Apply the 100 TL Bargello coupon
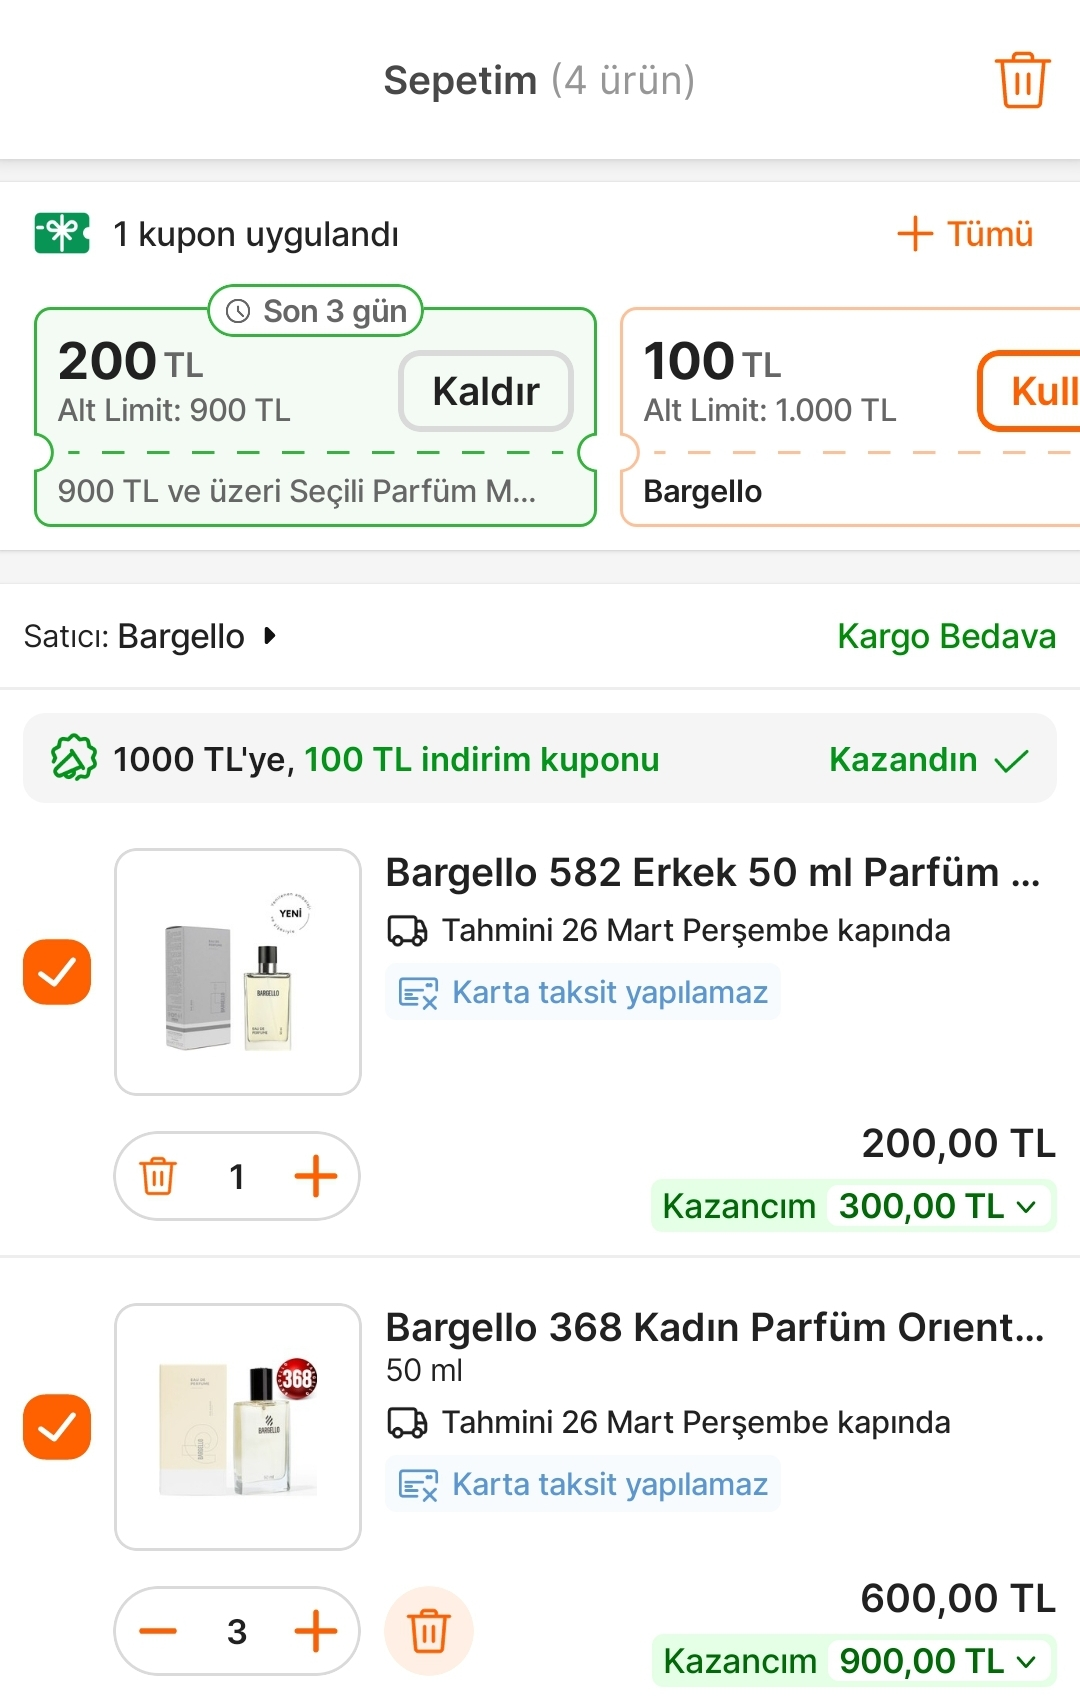 coord(1035,391)
